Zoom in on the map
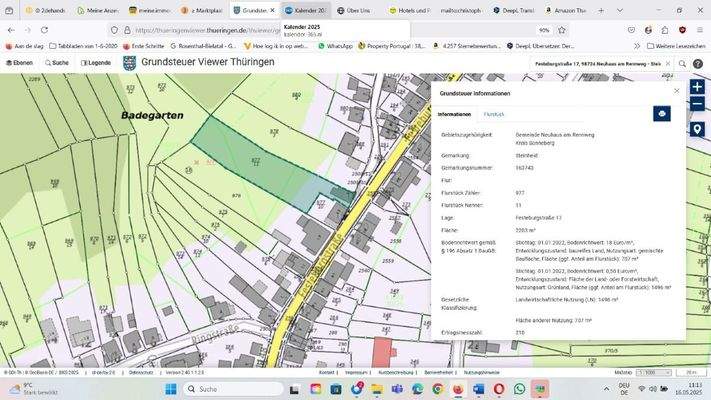The width and height of the screenshot is (711, 400). [x=697, y=88]
